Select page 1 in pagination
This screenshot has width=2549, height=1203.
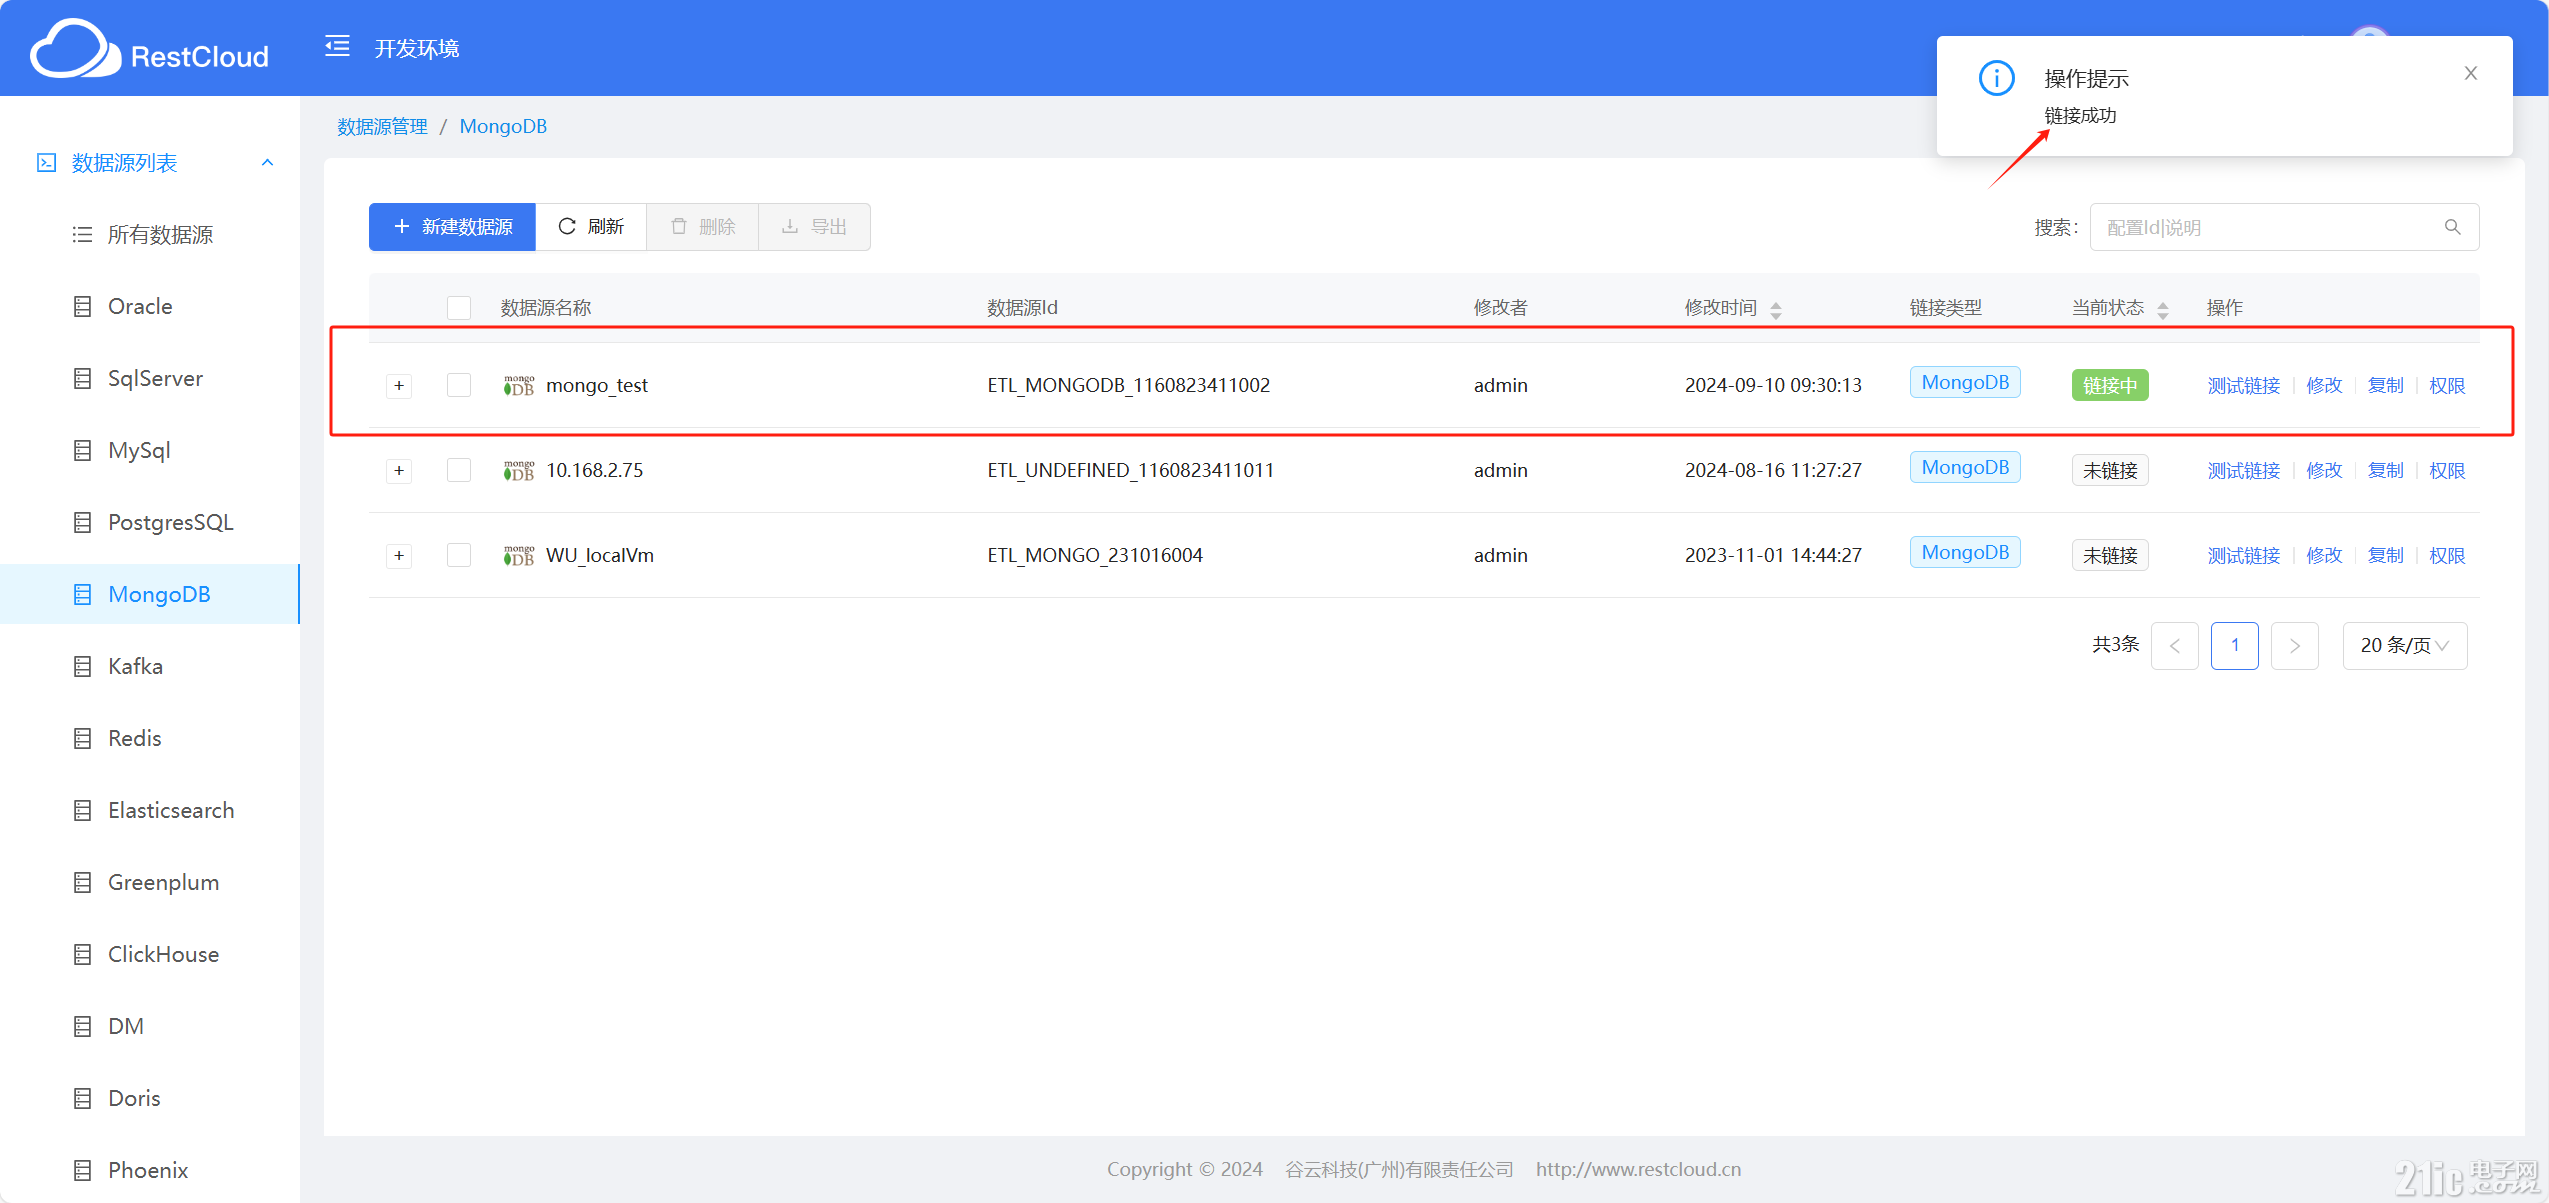point(2234,645)
